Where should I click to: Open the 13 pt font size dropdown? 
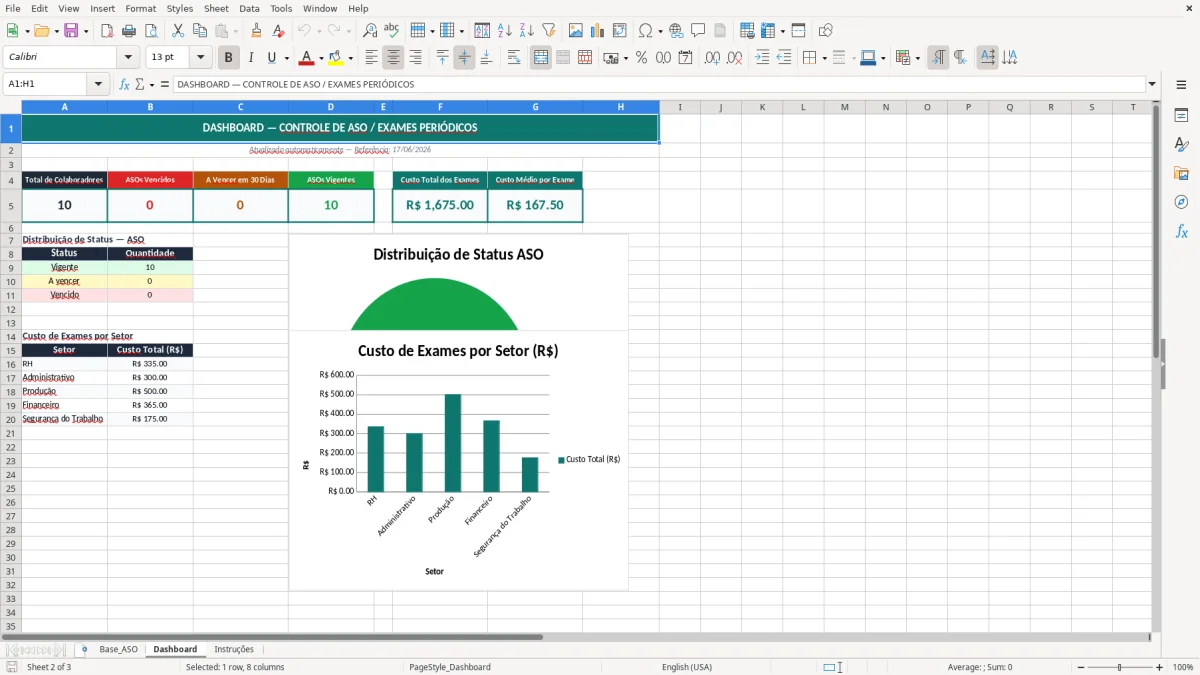tap(201, 58)
